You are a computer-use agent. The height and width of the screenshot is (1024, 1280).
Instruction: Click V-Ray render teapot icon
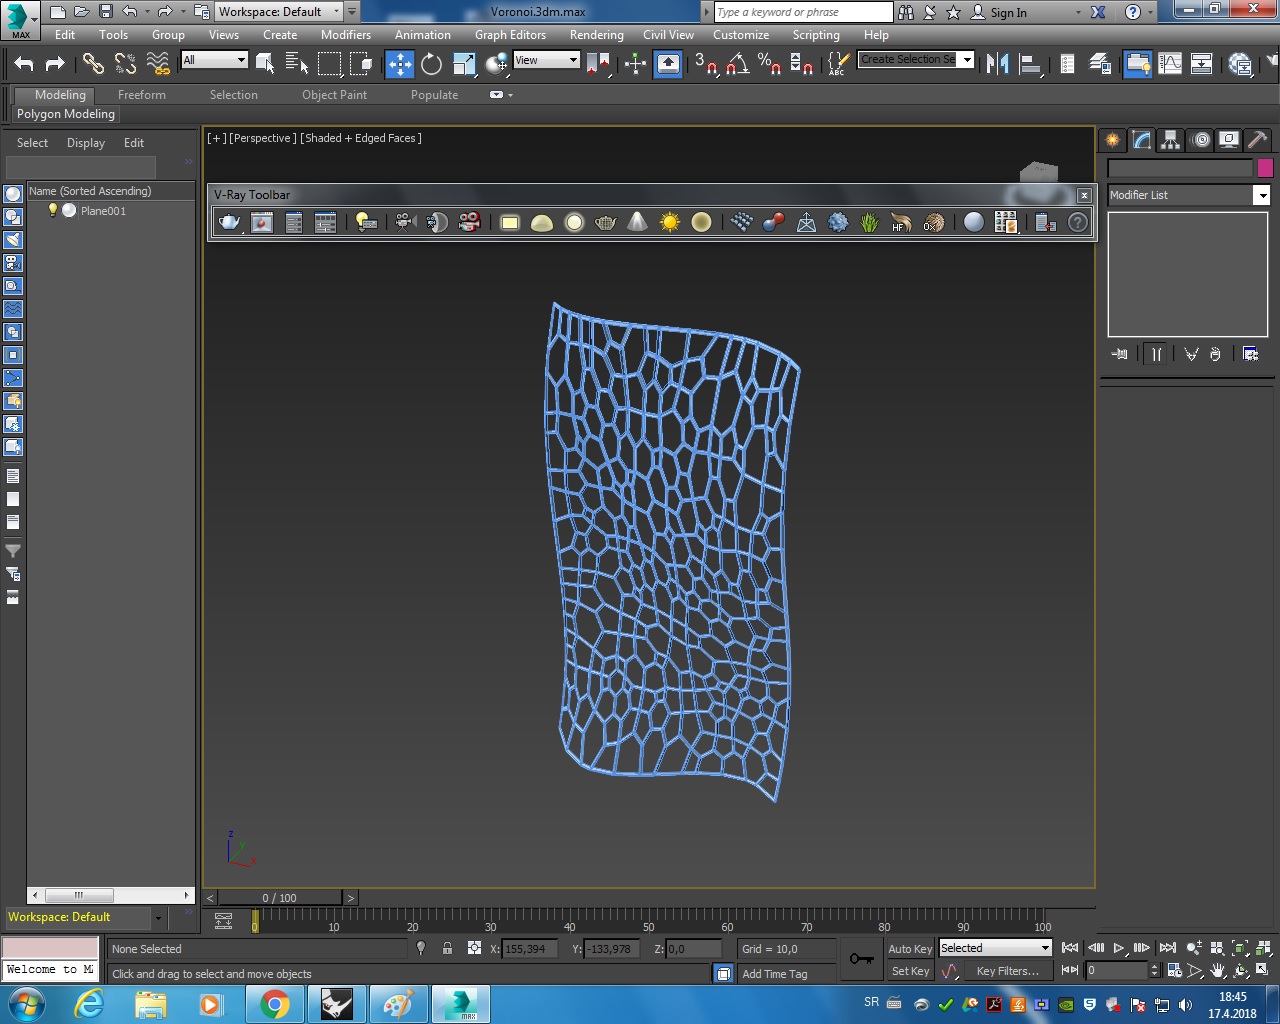[229, 222]
